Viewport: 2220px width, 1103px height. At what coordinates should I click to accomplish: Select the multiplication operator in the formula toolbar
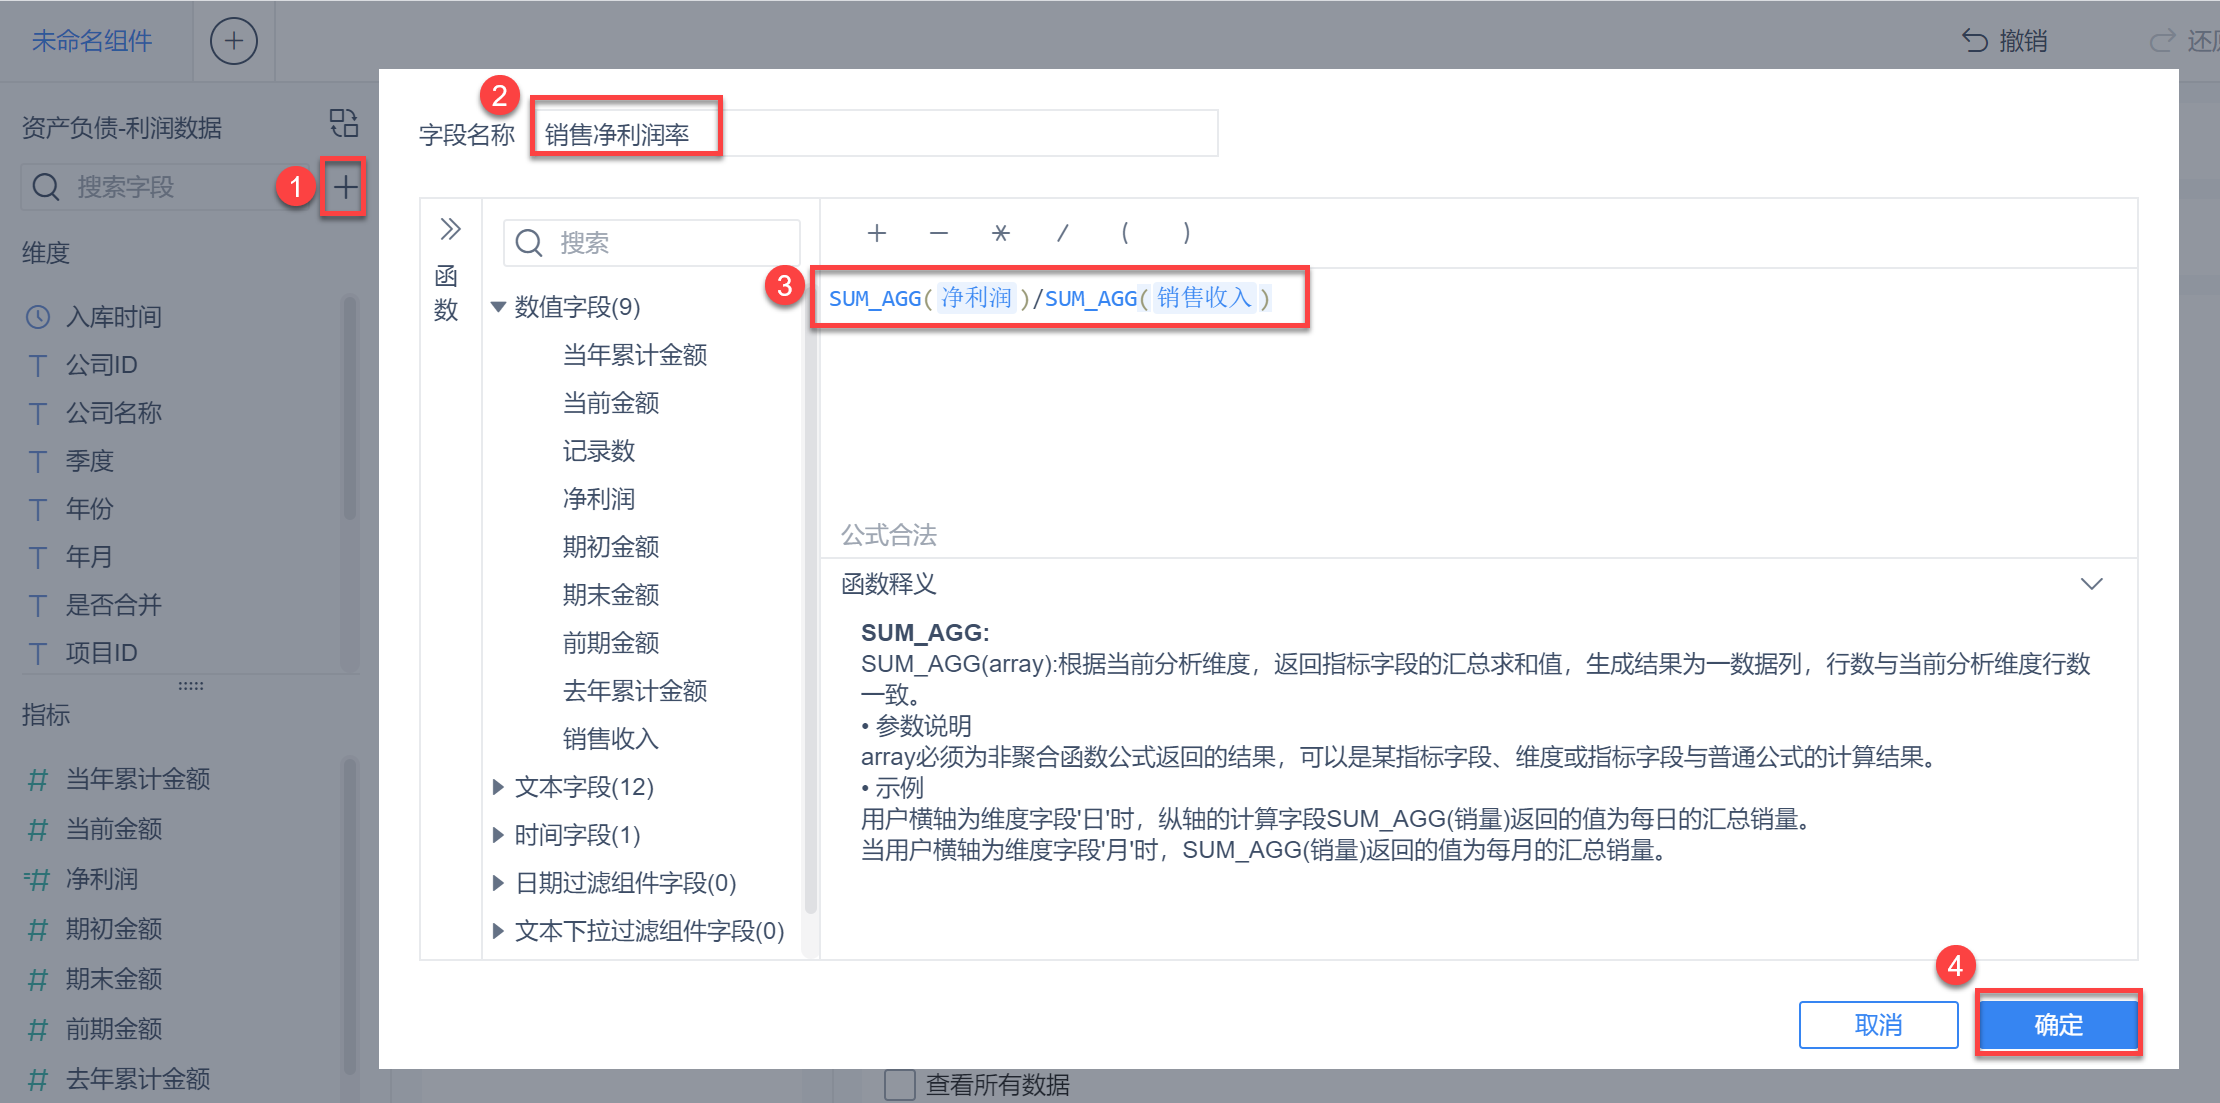(x=1000, y=233)
